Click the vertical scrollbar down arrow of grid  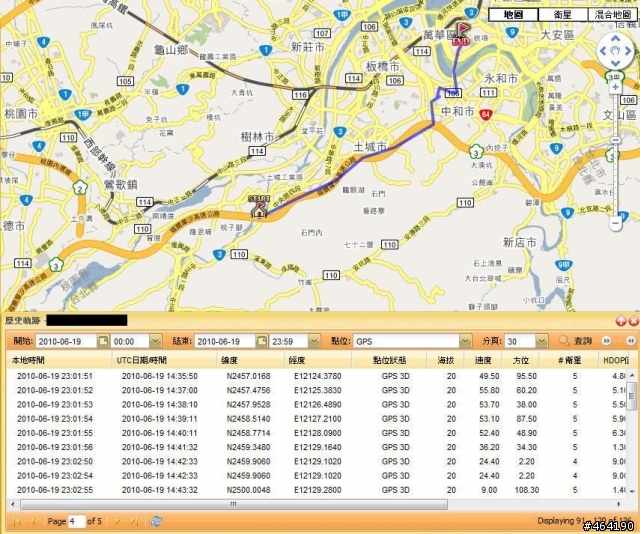click(x=631, y=492)
